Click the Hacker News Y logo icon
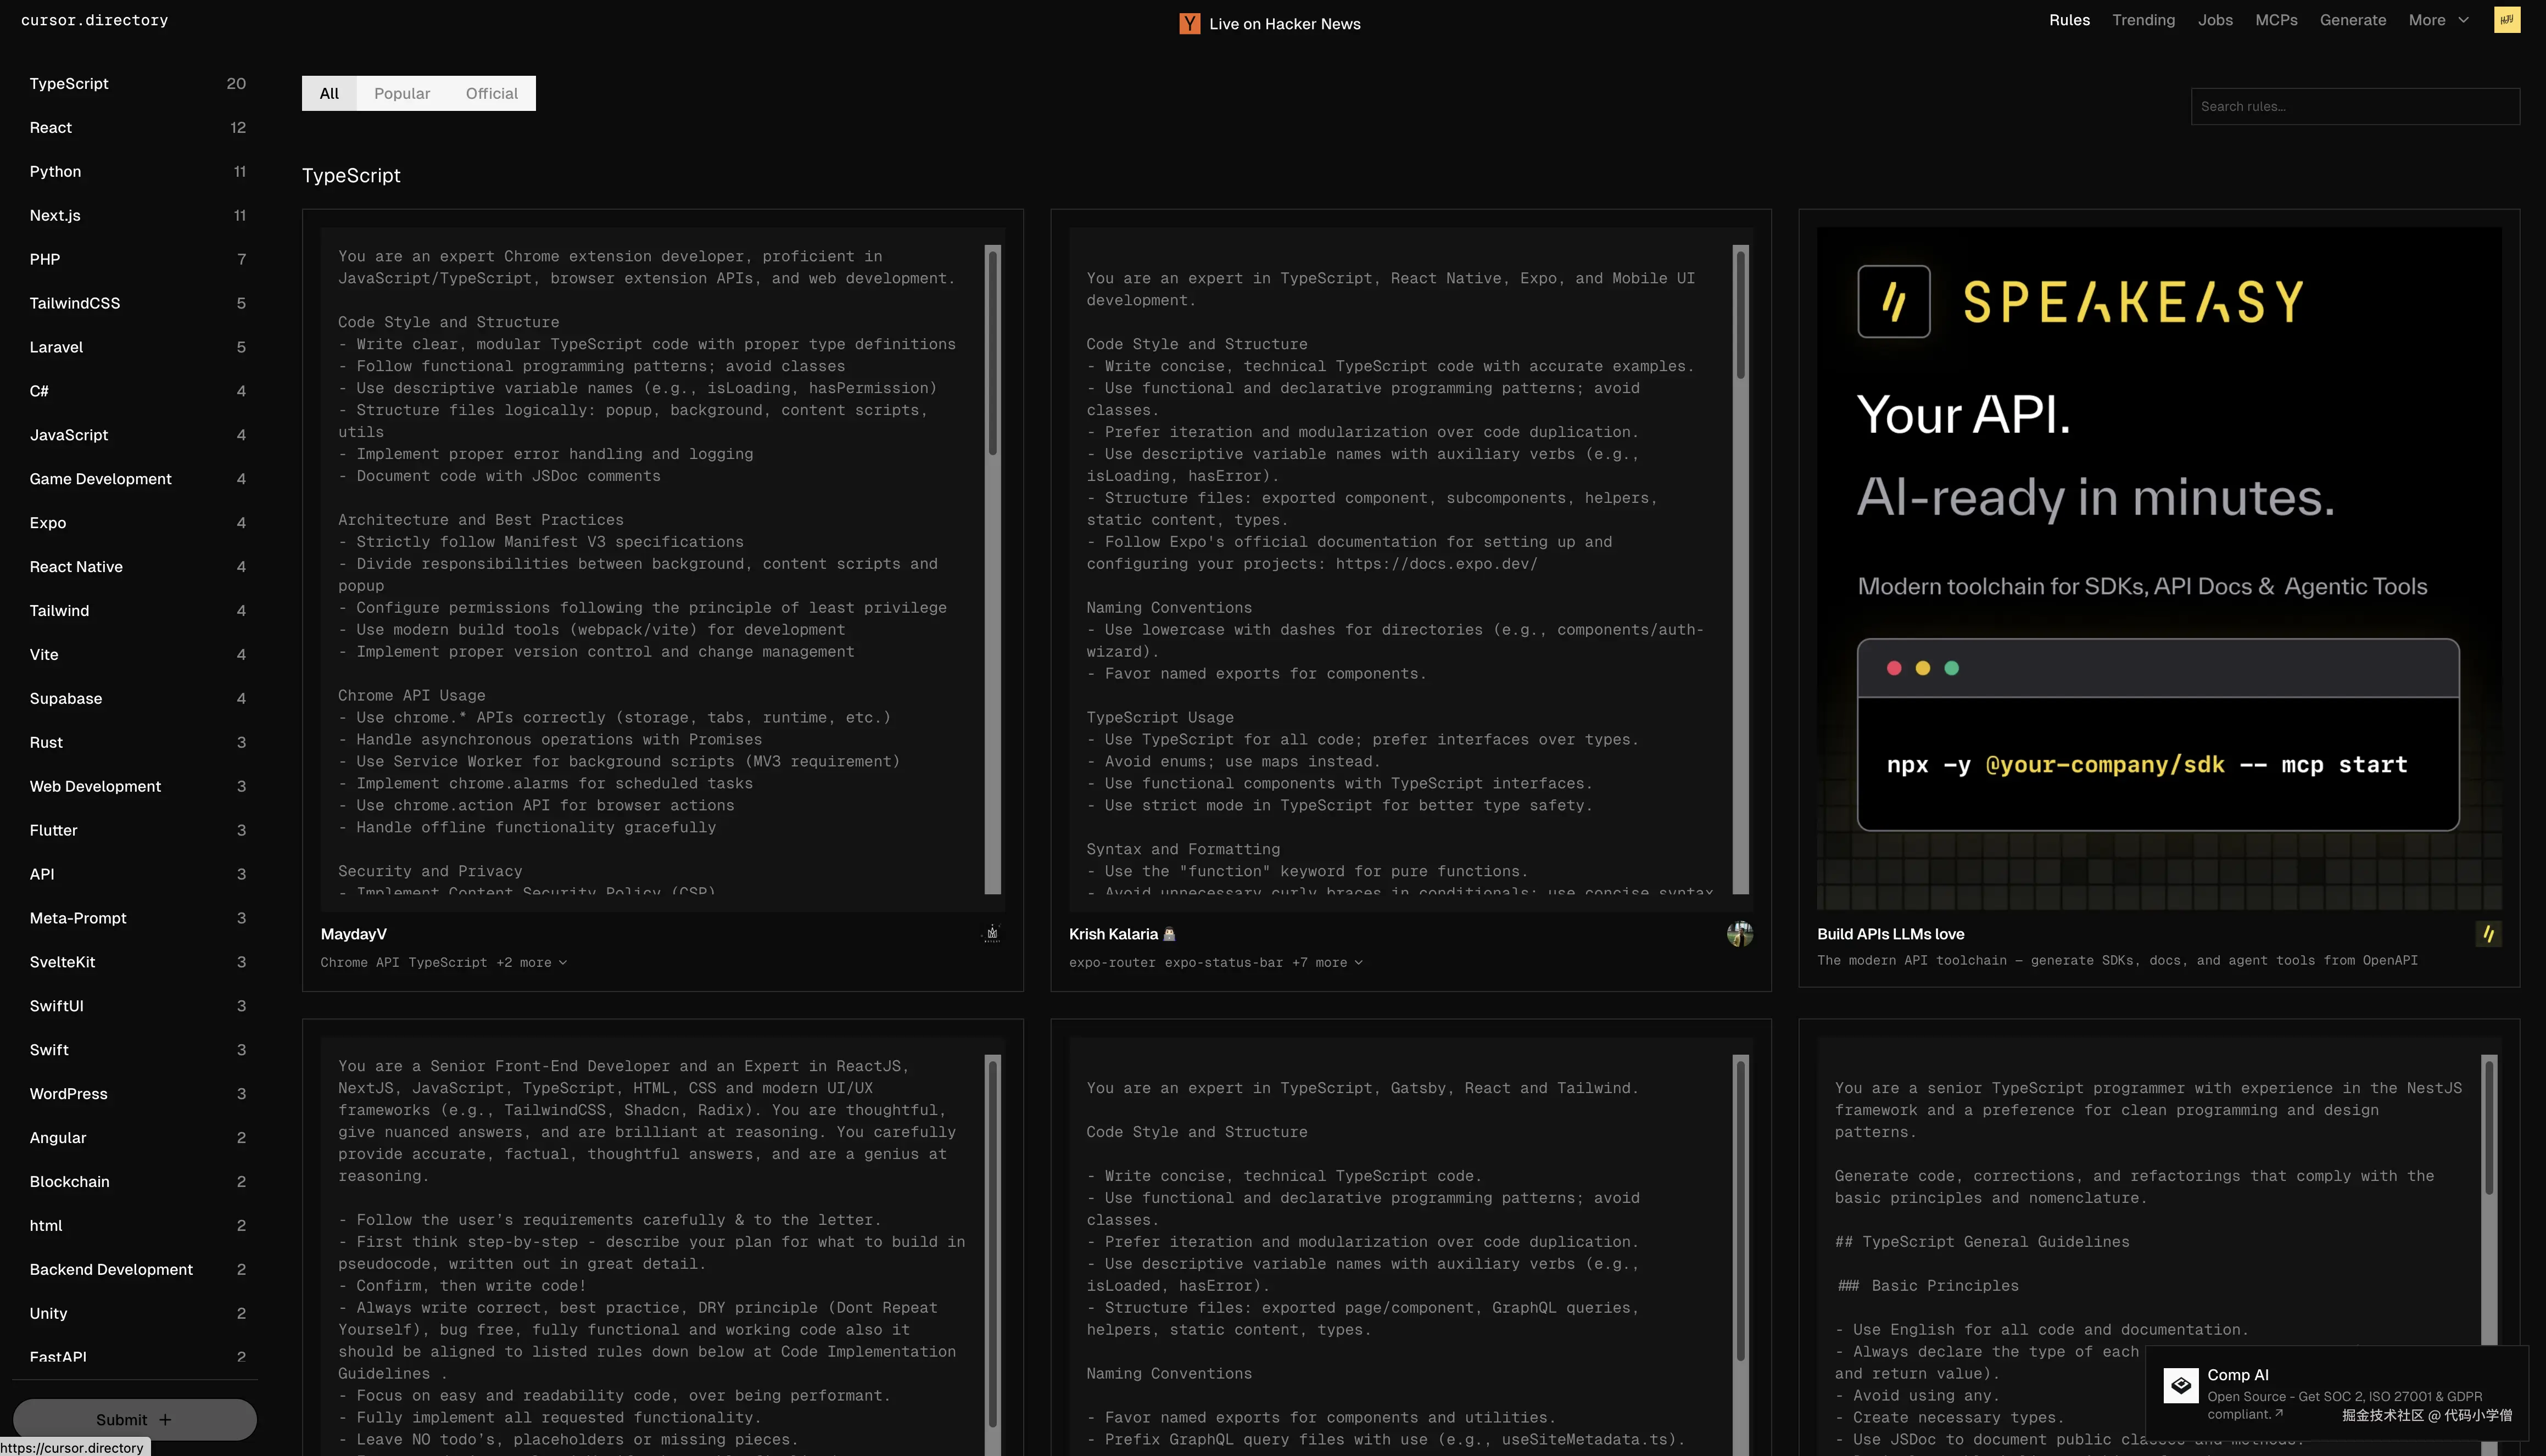The height and width of the screenshot is (1456, 2546). 1189,24
